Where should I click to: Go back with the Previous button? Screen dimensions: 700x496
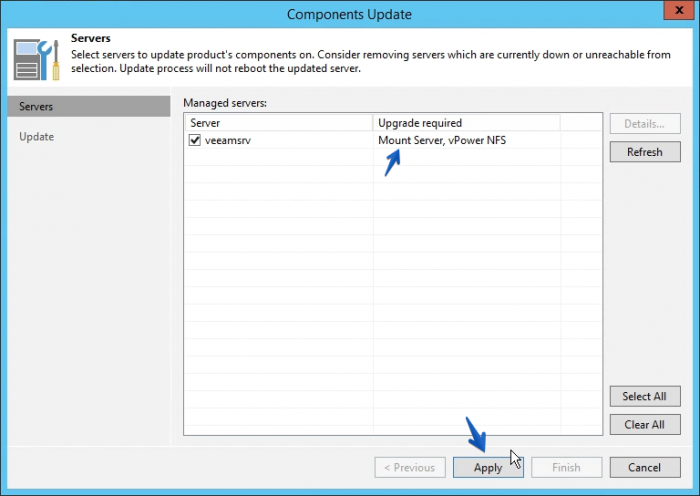click(410, 467)
